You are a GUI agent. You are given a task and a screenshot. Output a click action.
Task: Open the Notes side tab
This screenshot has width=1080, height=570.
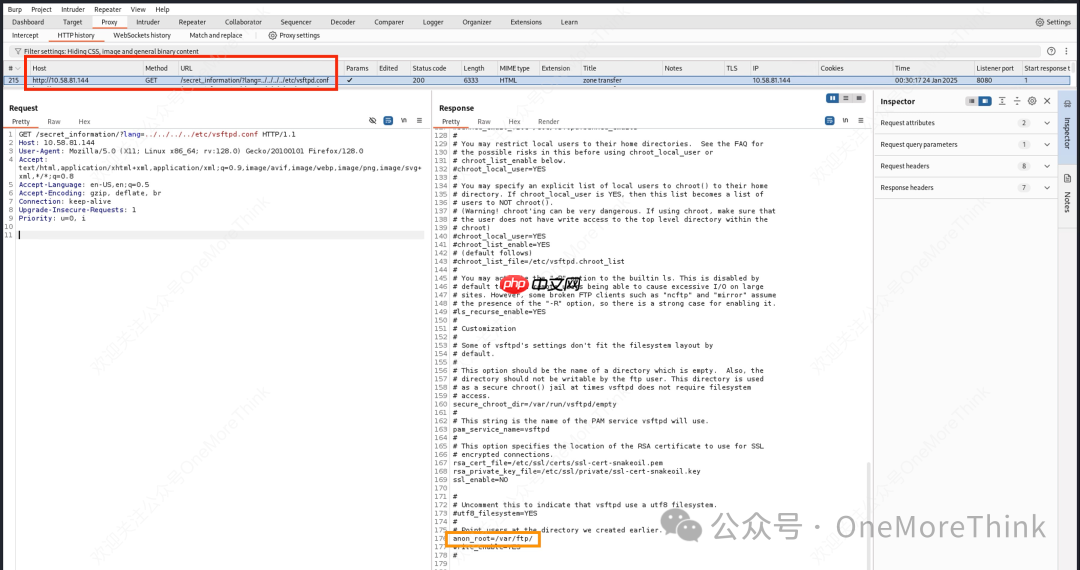(x=1068, y=194)
